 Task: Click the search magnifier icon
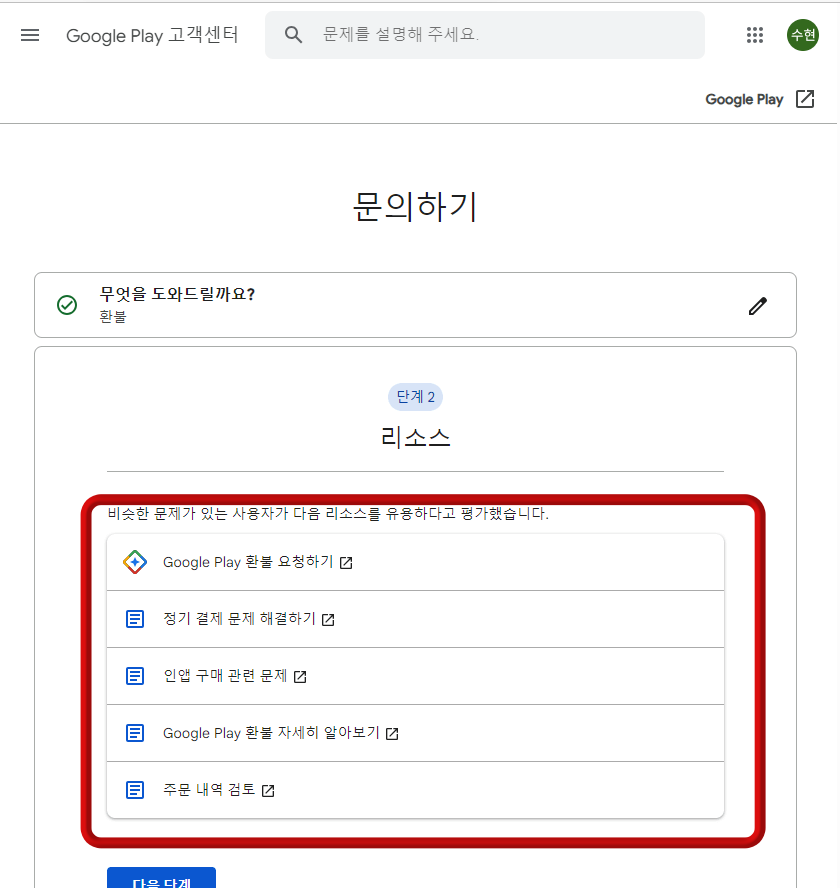tap(293, 34)
